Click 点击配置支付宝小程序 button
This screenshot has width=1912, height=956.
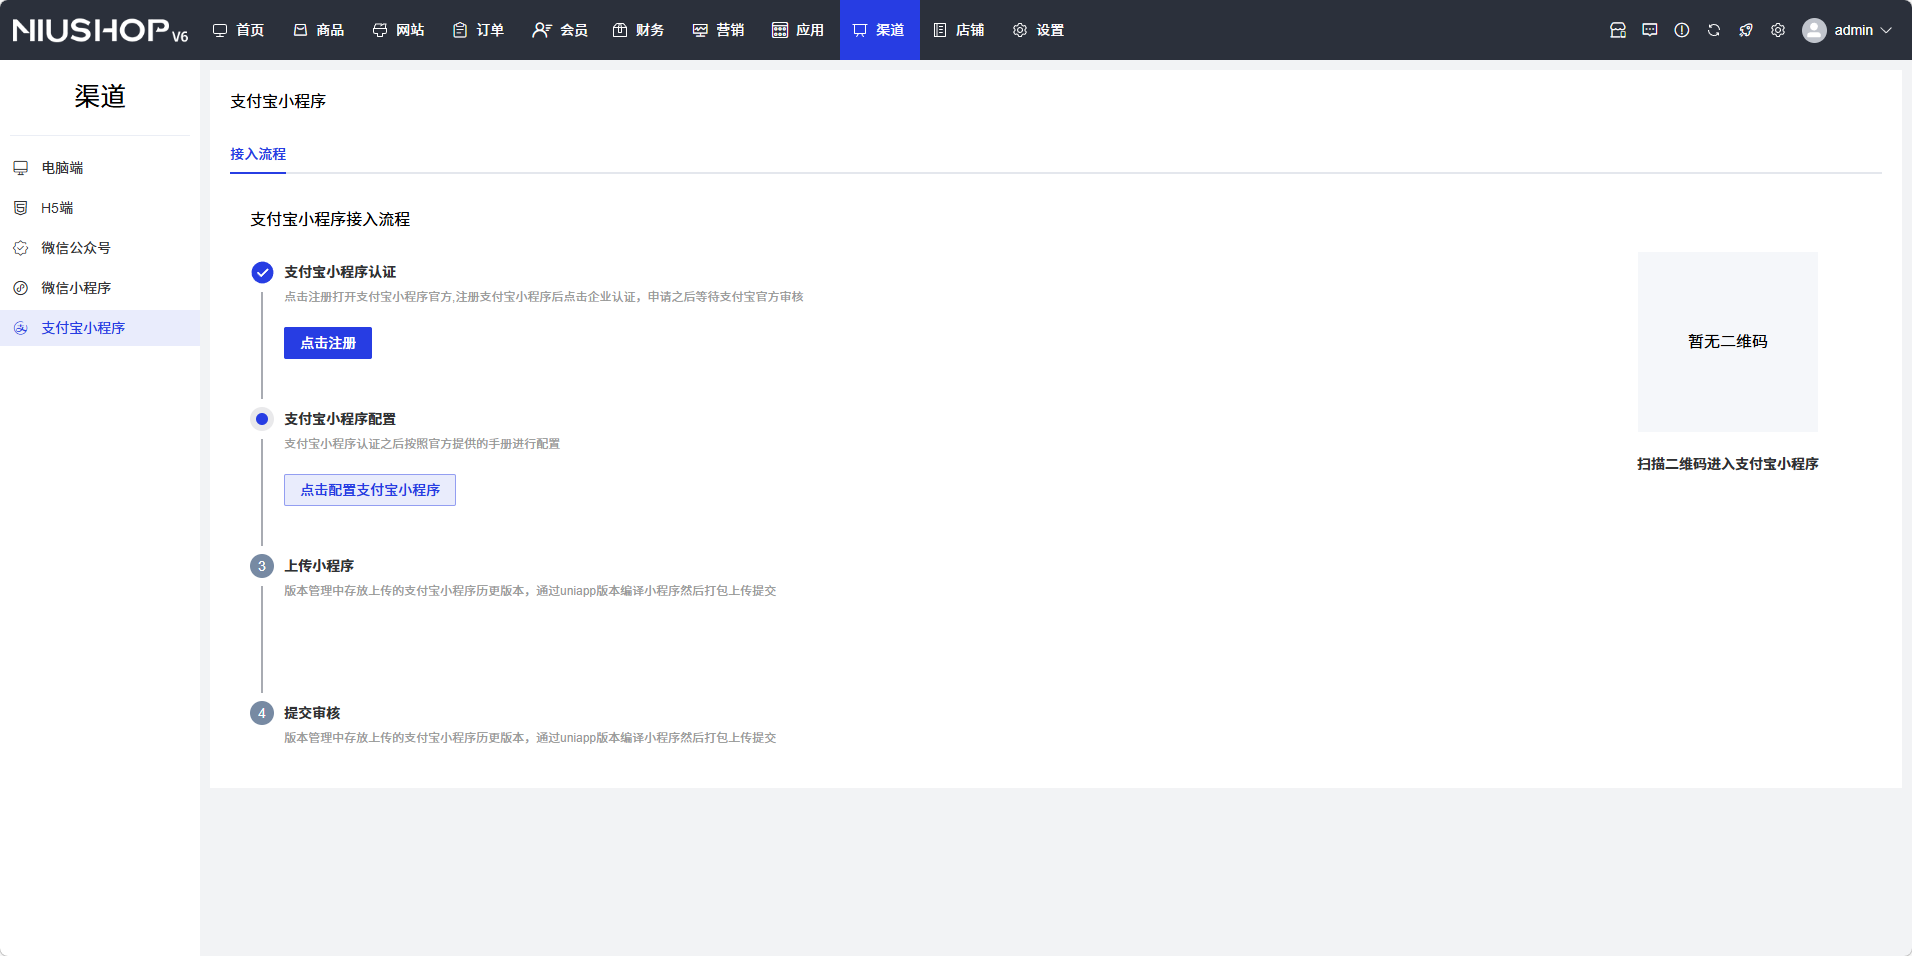click(x=370, y=490)
